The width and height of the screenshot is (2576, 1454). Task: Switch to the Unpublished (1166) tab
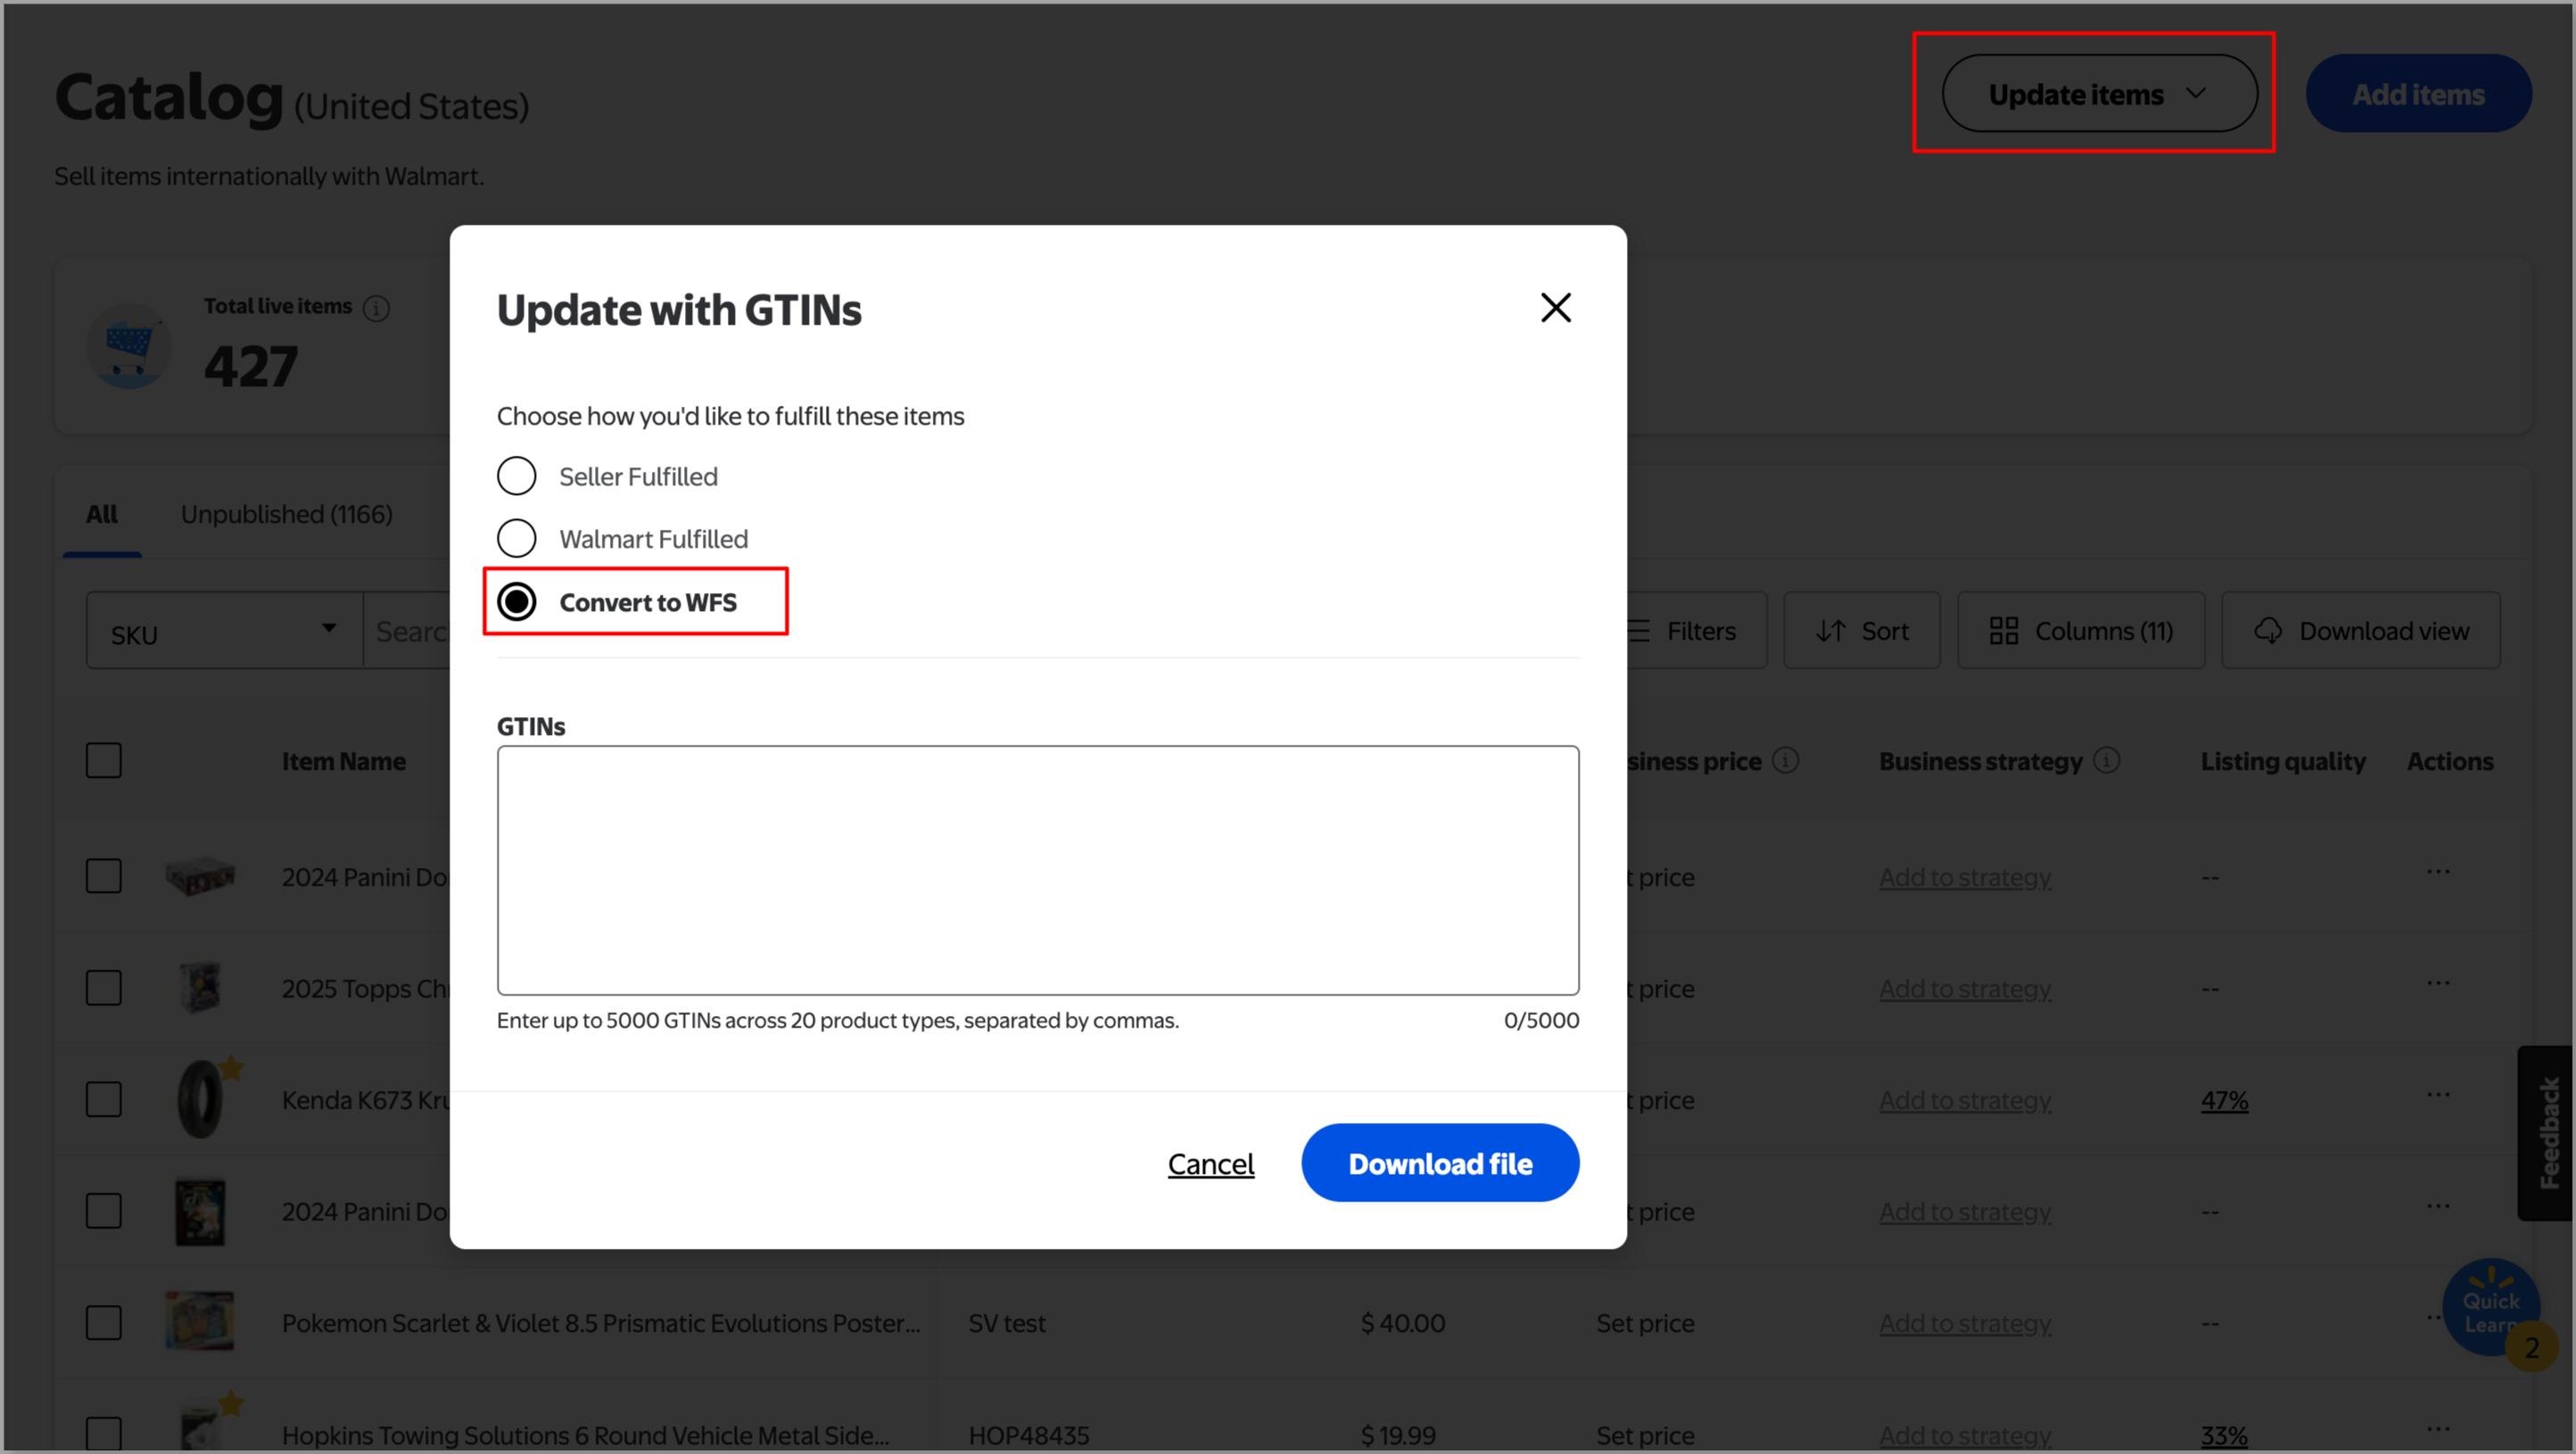point(287,514)
